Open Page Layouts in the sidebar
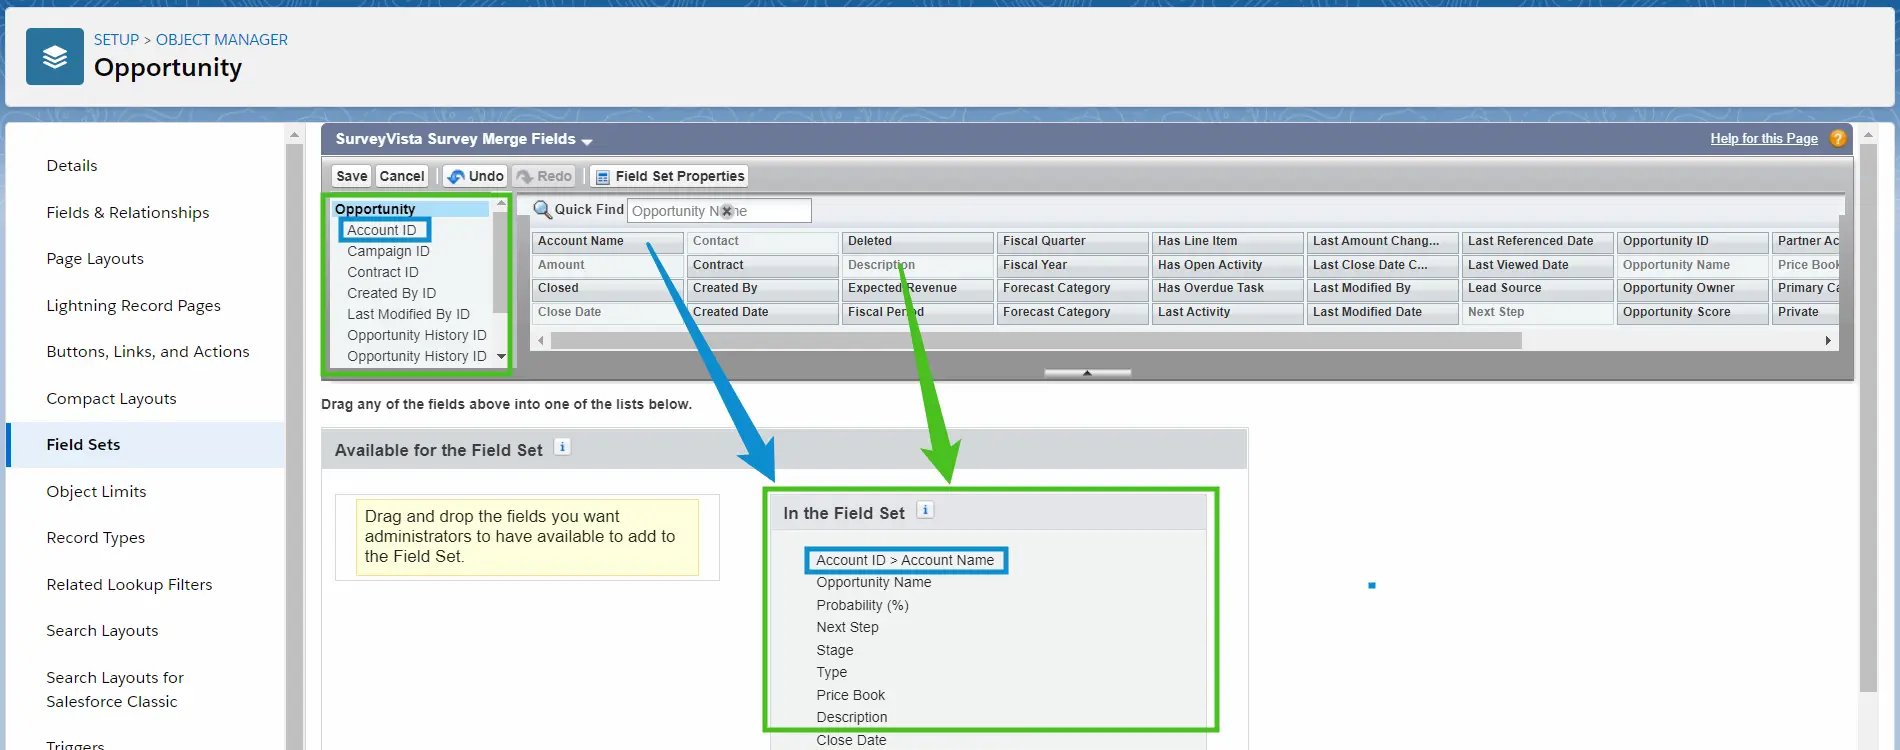 click(95, 259)
